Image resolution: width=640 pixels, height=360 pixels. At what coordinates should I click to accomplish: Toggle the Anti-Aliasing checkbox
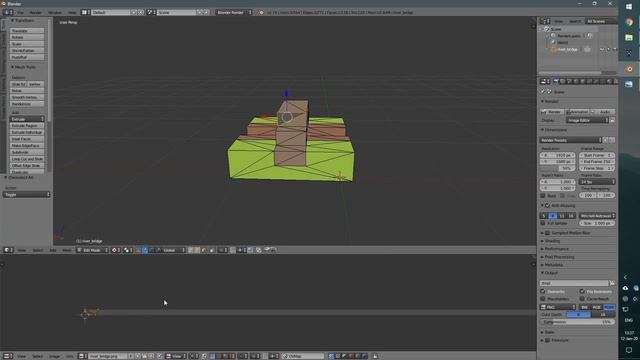(547, 206)
